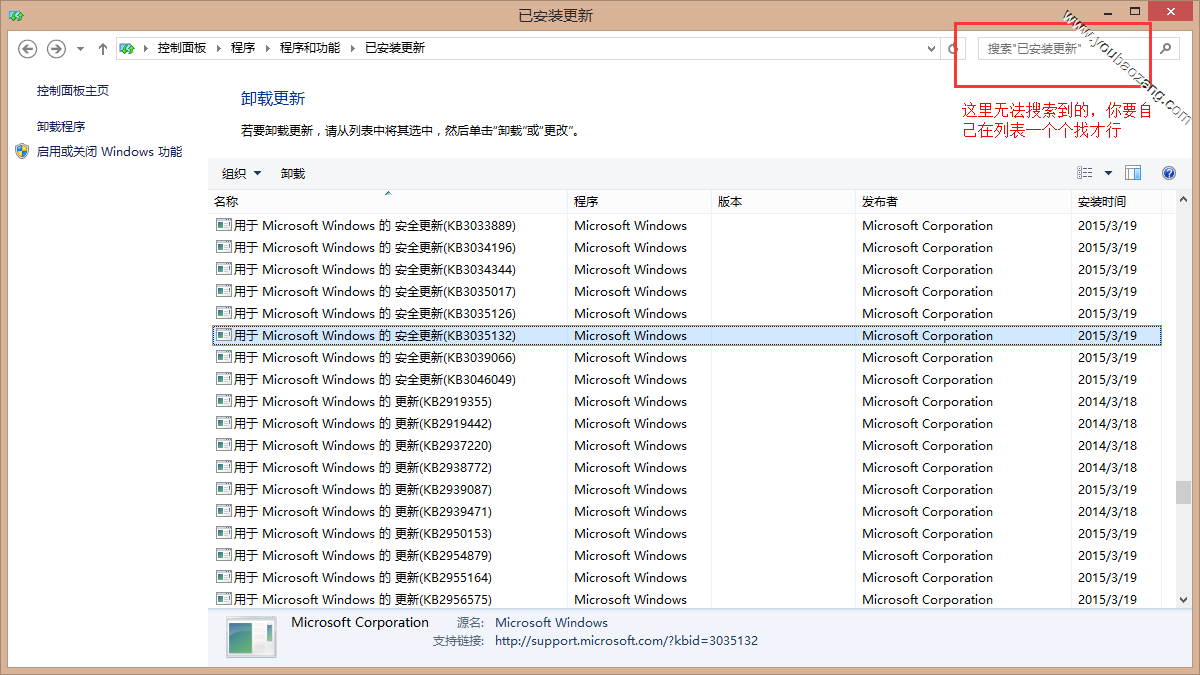Click the icon of update KB3034344
This screenshot has width=1200, height=675.
[x=224, y=269]
